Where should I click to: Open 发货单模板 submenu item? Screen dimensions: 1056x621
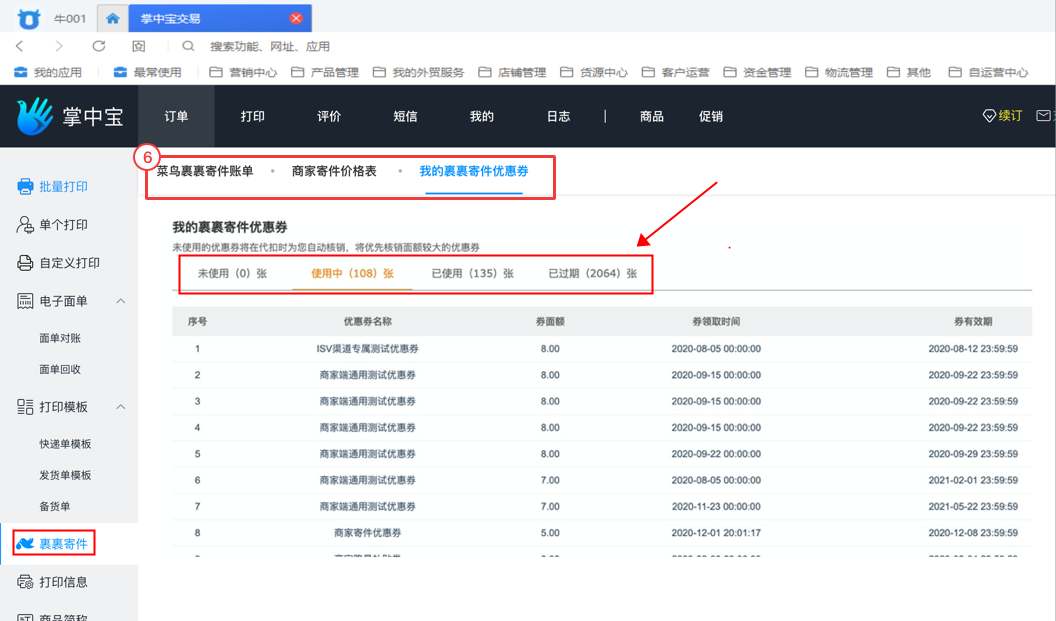(x=65, y=475)
